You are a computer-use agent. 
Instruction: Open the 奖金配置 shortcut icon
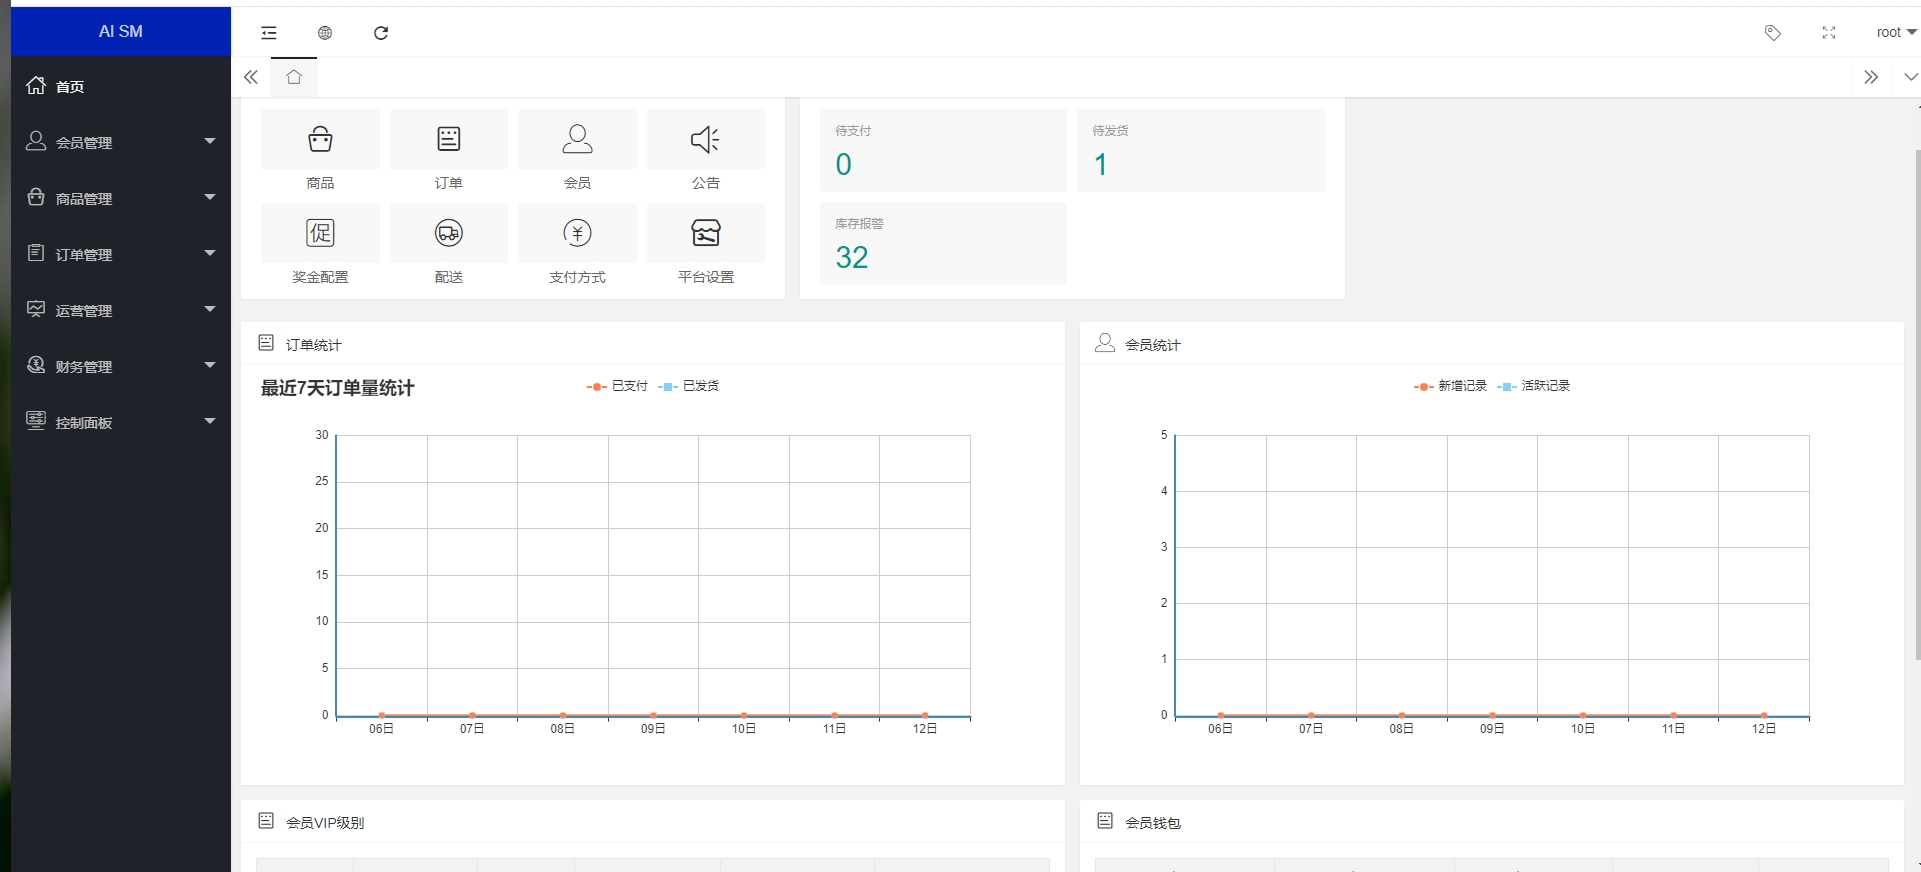[320, 233]
